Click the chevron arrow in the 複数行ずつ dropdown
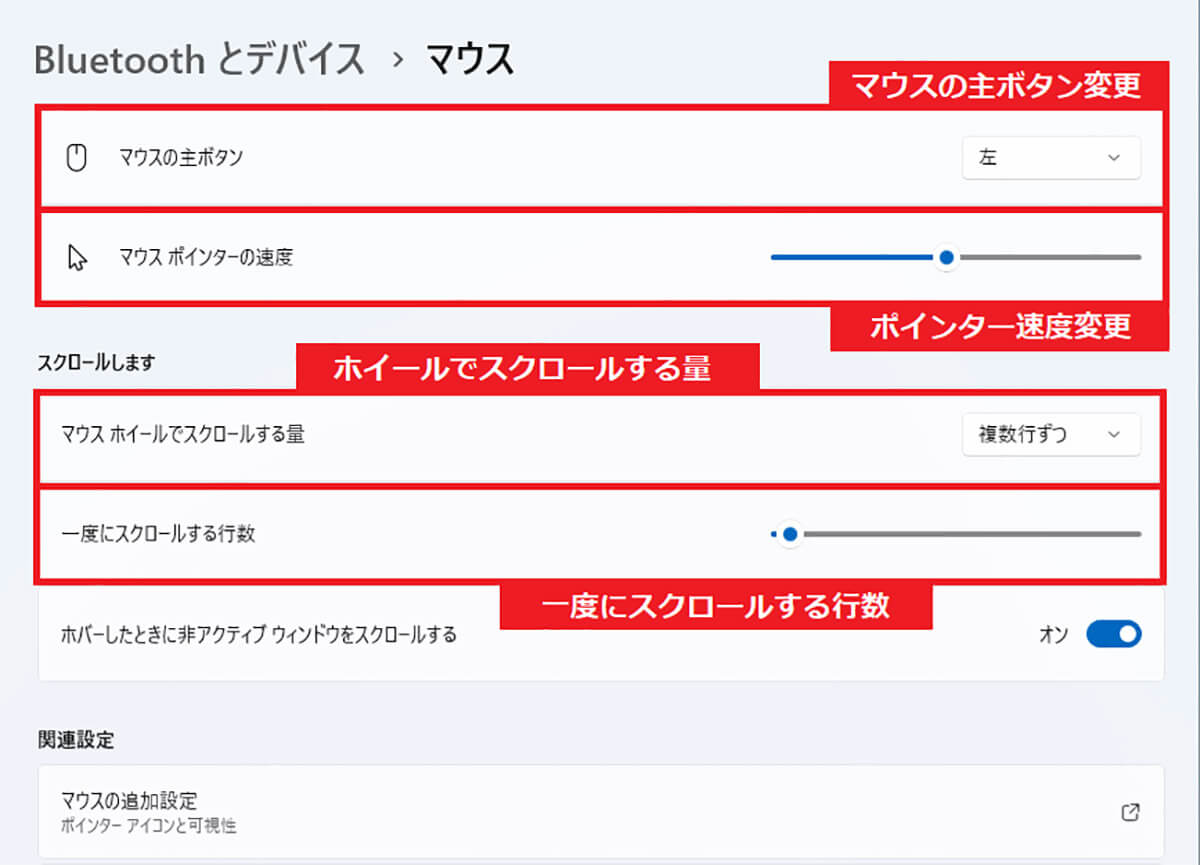The width and height of the screenshot is (1200, 865). click(x=1114, y=434)
